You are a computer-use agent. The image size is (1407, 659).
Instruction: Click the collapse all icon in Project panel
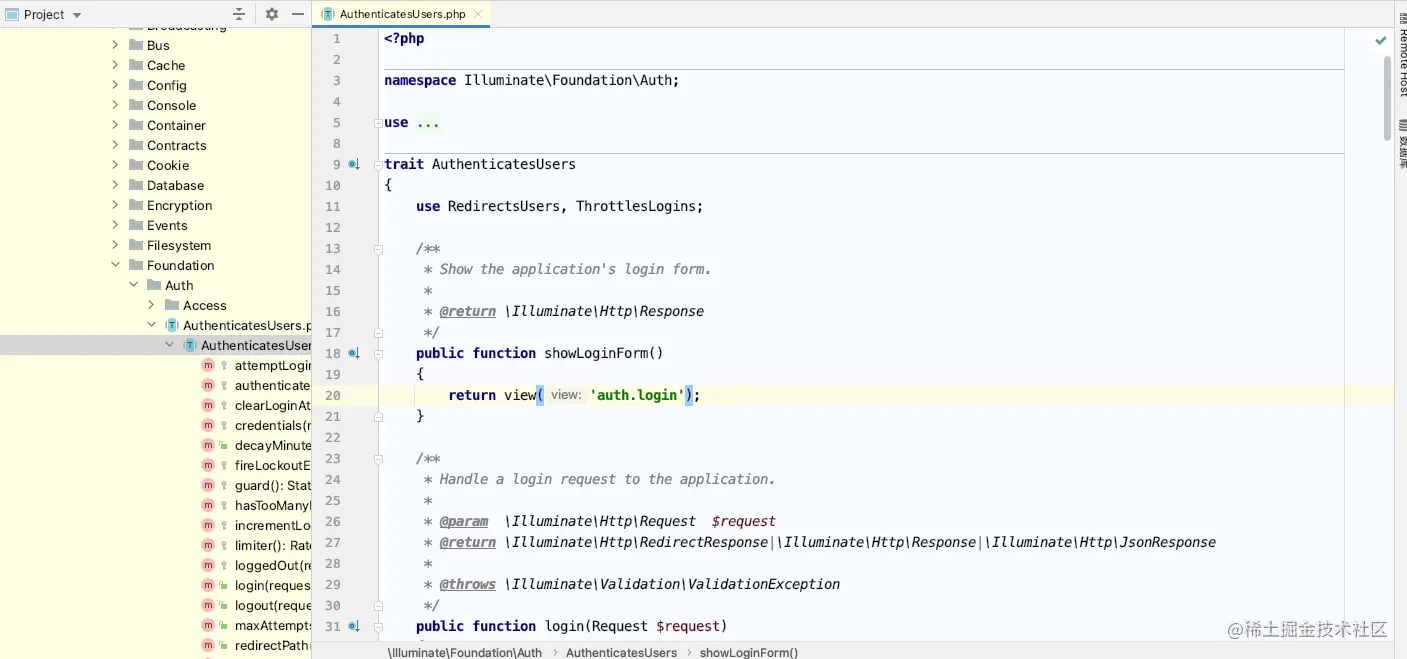coord(238,14)
